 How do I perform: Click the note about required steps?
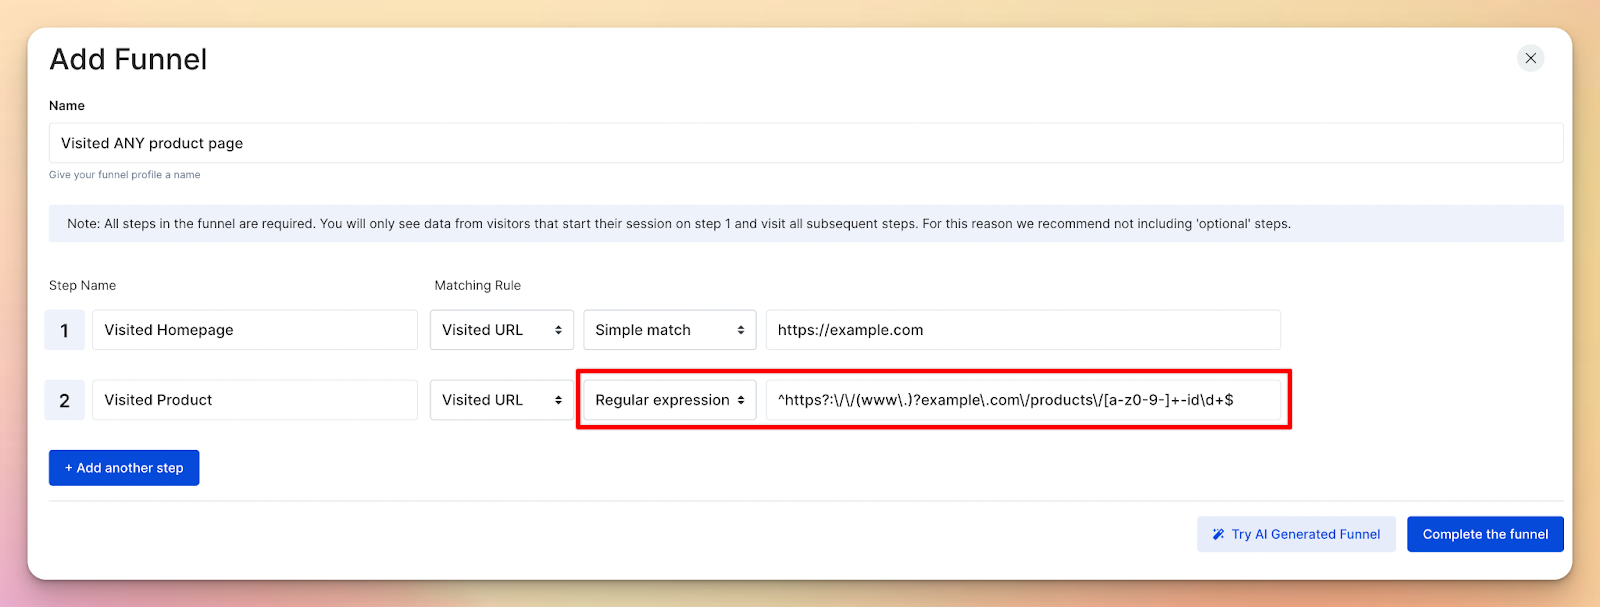(x=678, y=224)
